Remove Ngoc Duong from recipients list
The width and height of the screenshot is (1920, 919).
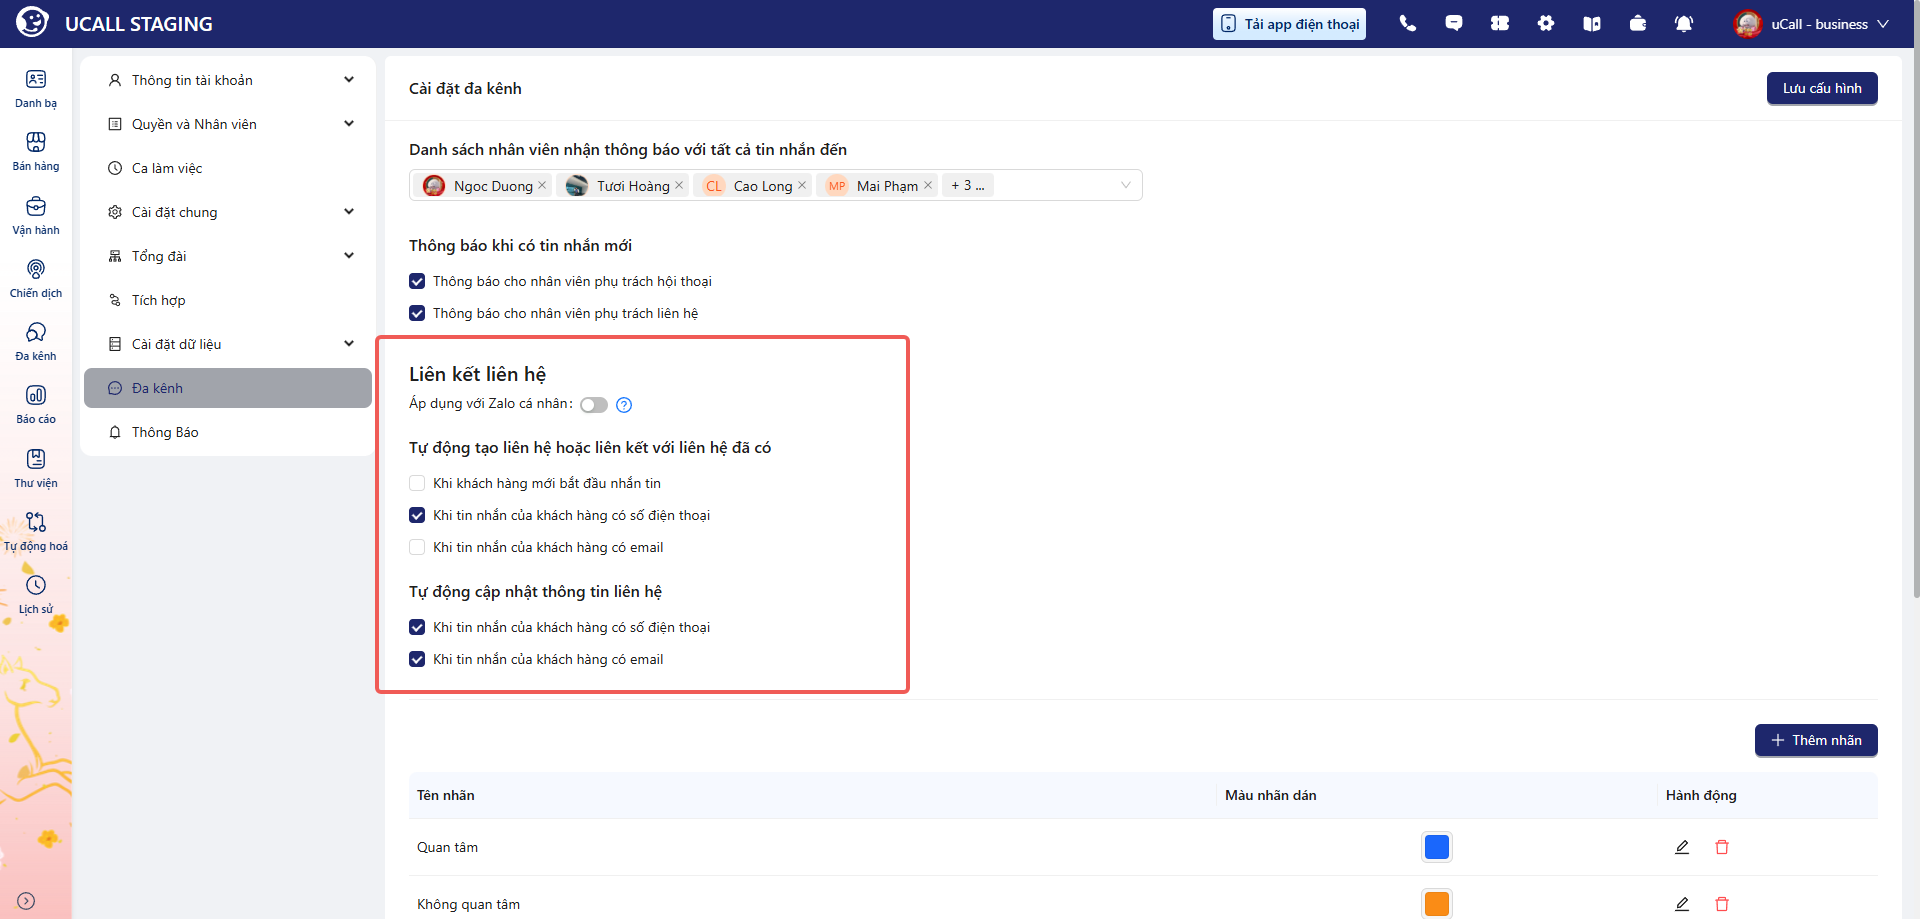(542, 185)
